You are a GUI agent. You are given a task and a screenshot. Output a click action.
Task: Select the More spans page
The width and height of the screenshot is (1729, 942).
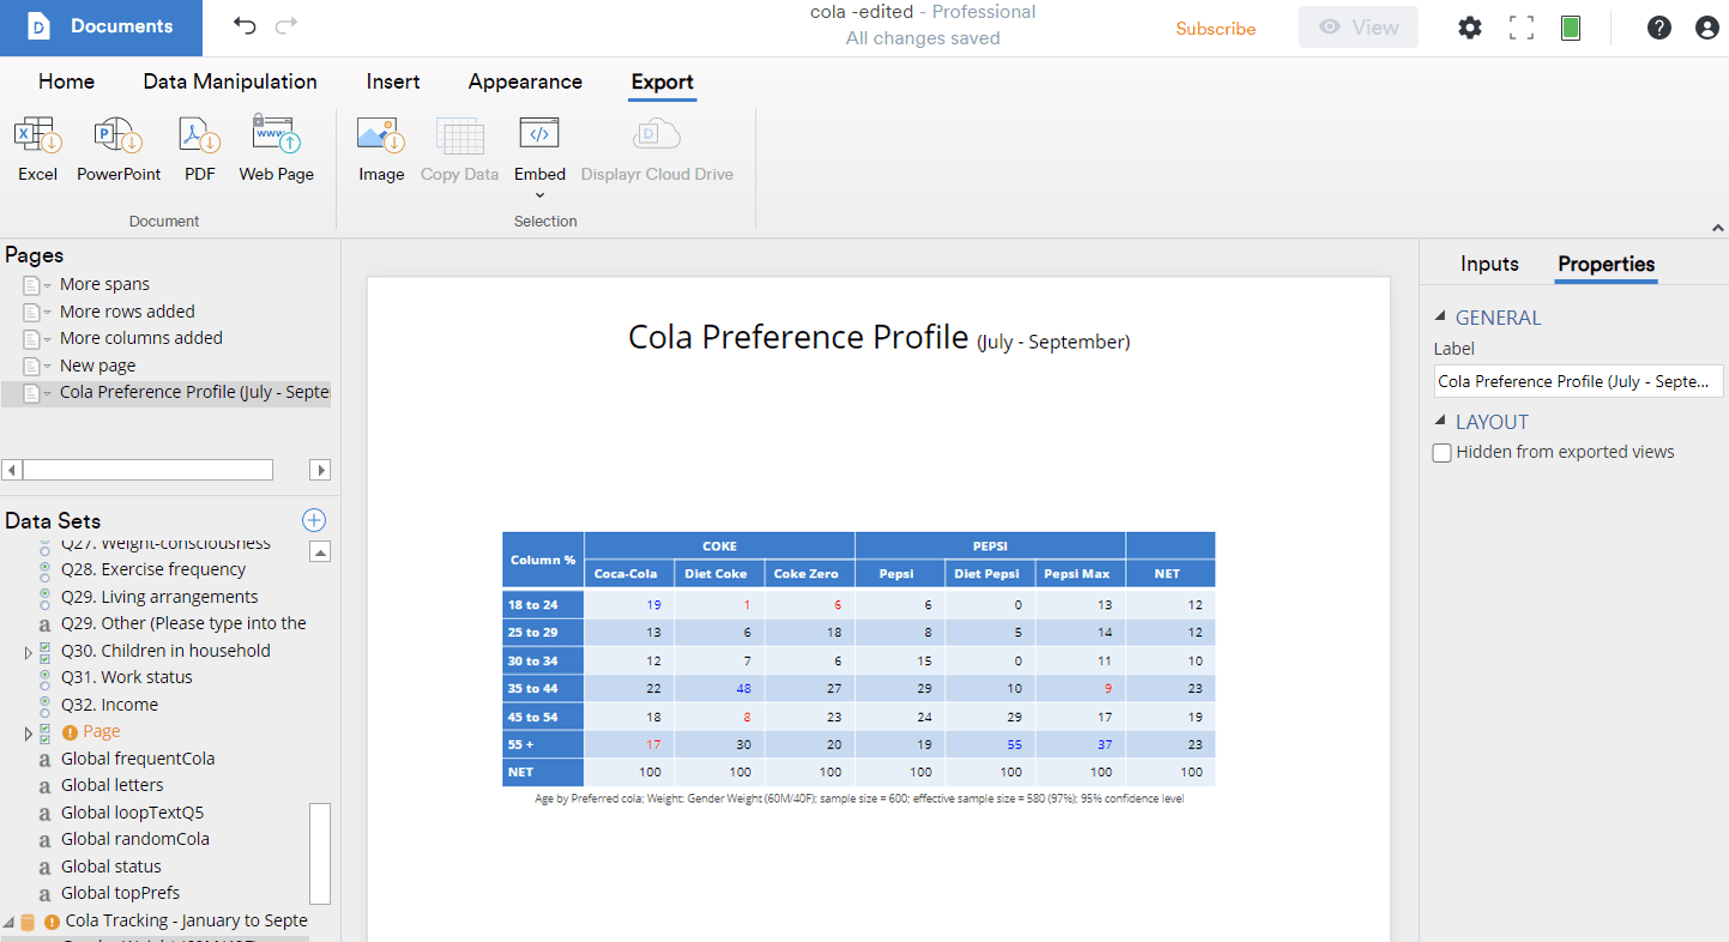(x=104, y=285)
